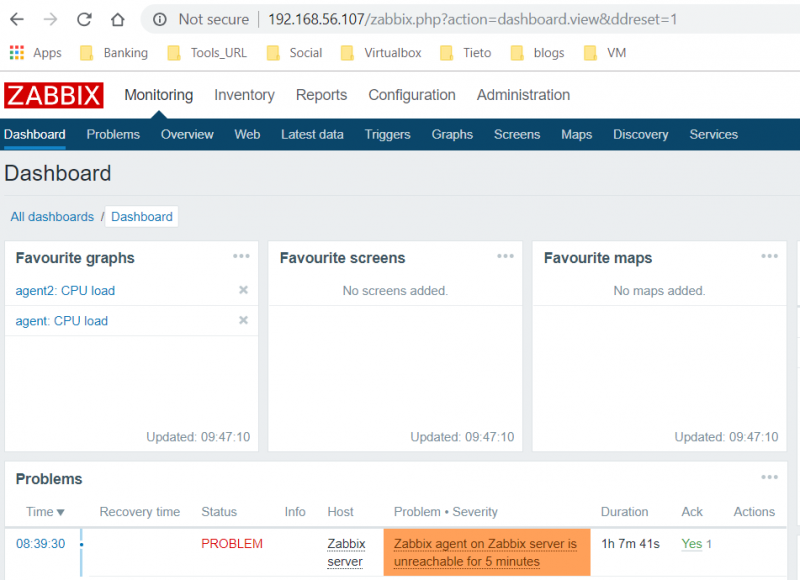The image size is (800, 580).
Task: Open the Triggers tab
Action: coord(387,134)
